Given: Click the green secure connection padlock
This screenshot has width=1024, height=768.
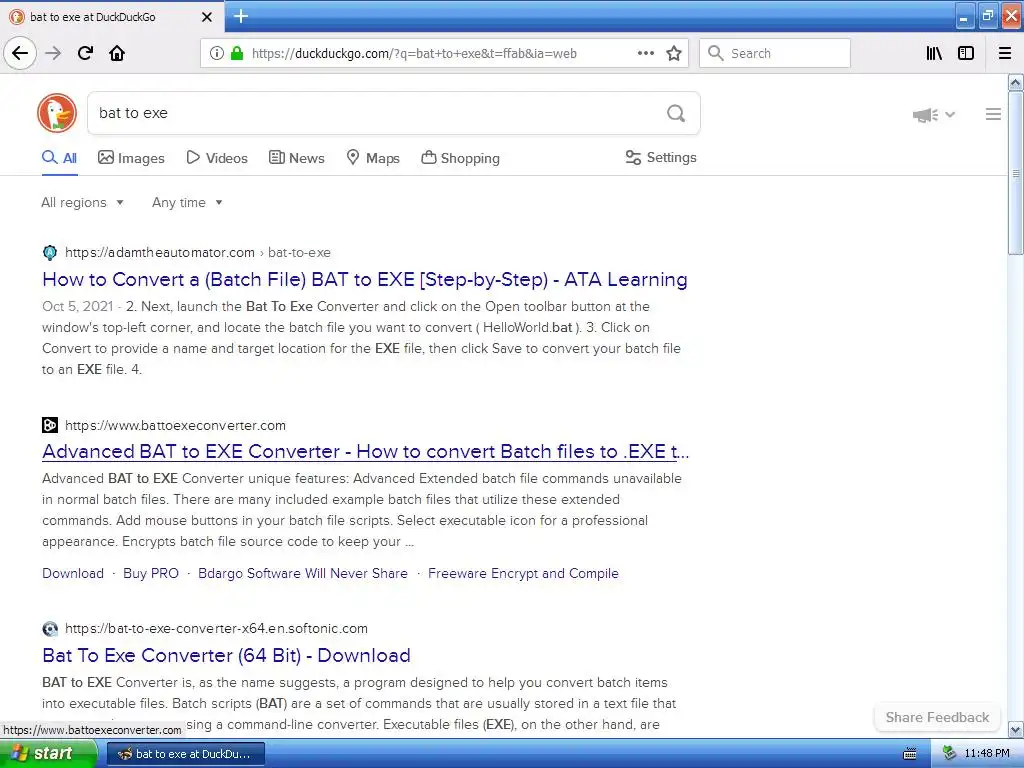Looking at the screenshot, I should coord(236,53).
